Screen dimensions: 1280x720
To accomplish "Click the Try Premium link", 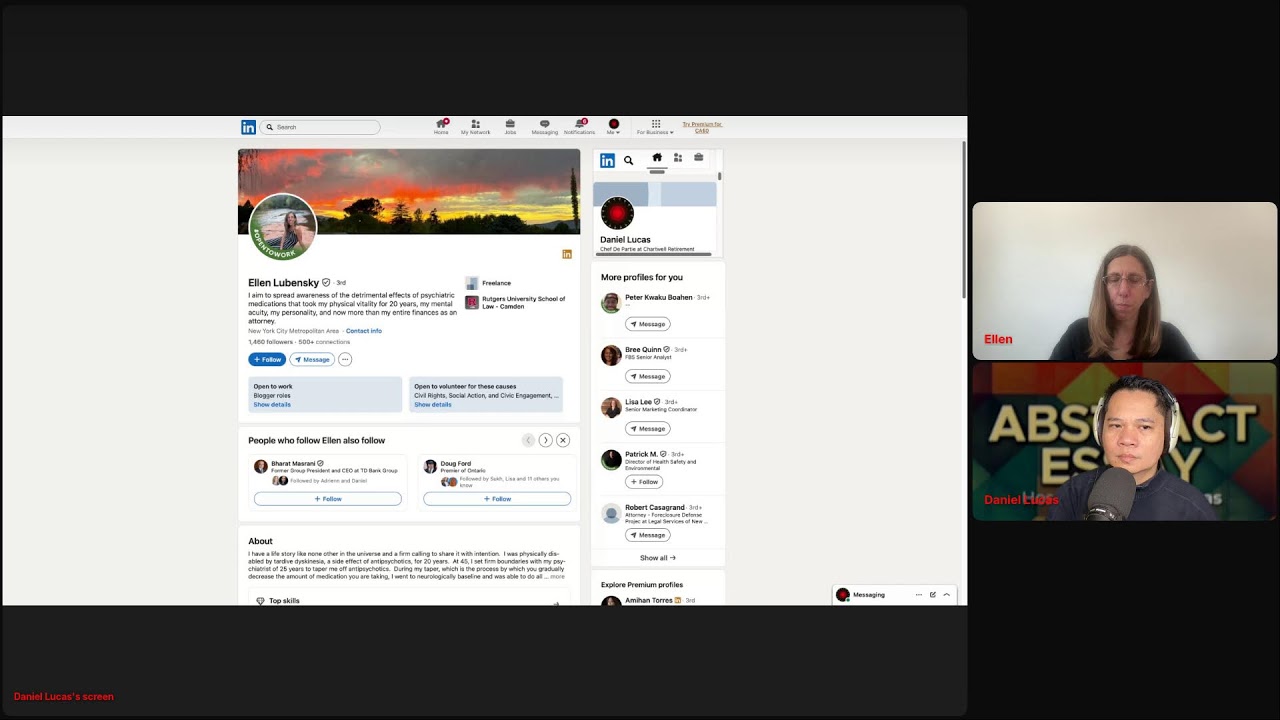I will [702, 127].
